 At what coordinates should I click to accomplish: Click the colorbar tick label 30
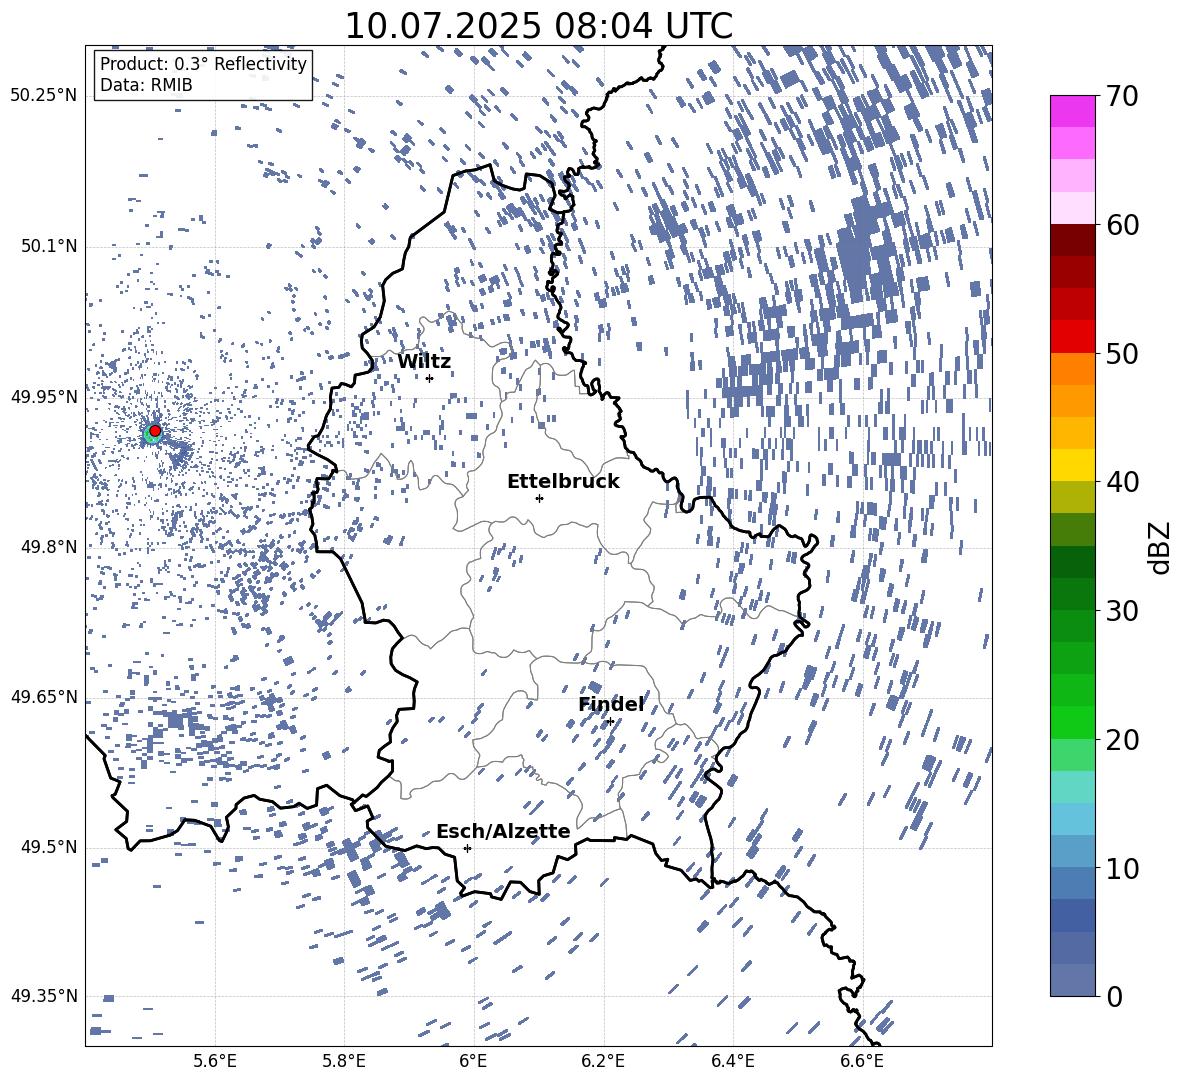[x=1122, y=611]
